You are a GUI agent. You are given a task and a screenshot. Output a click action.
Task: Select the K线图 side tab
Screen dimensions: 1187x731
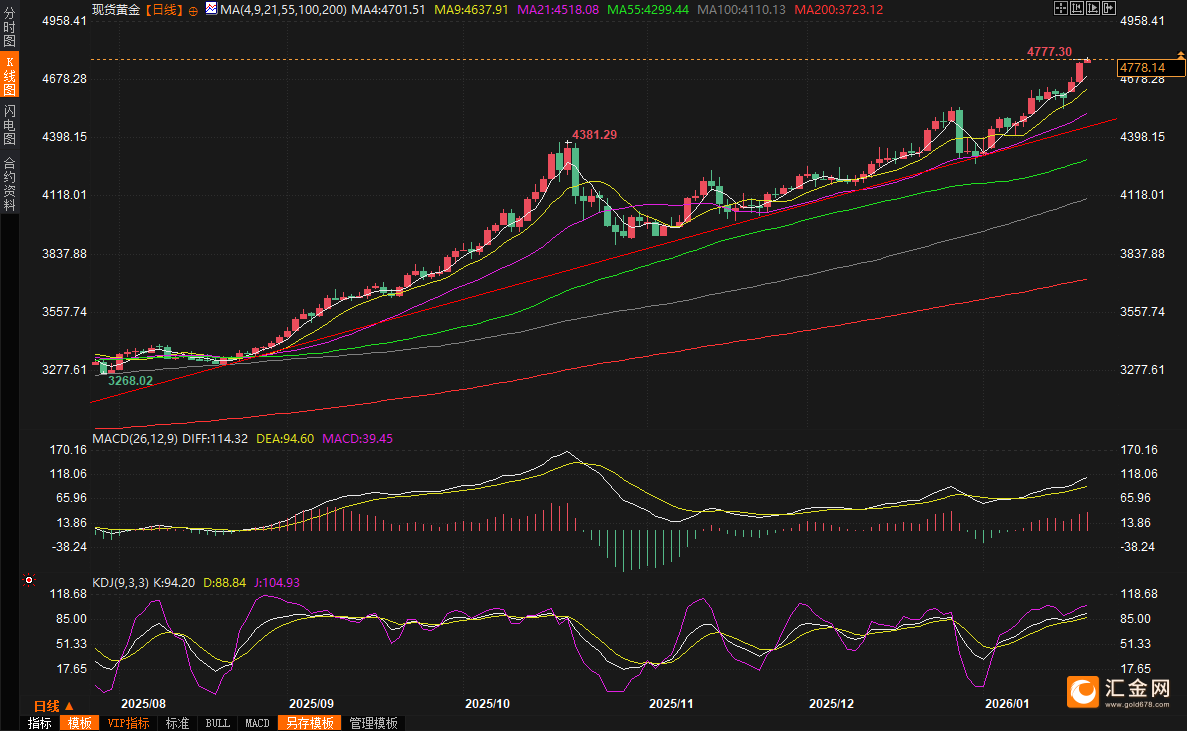[x=9, y=77]
